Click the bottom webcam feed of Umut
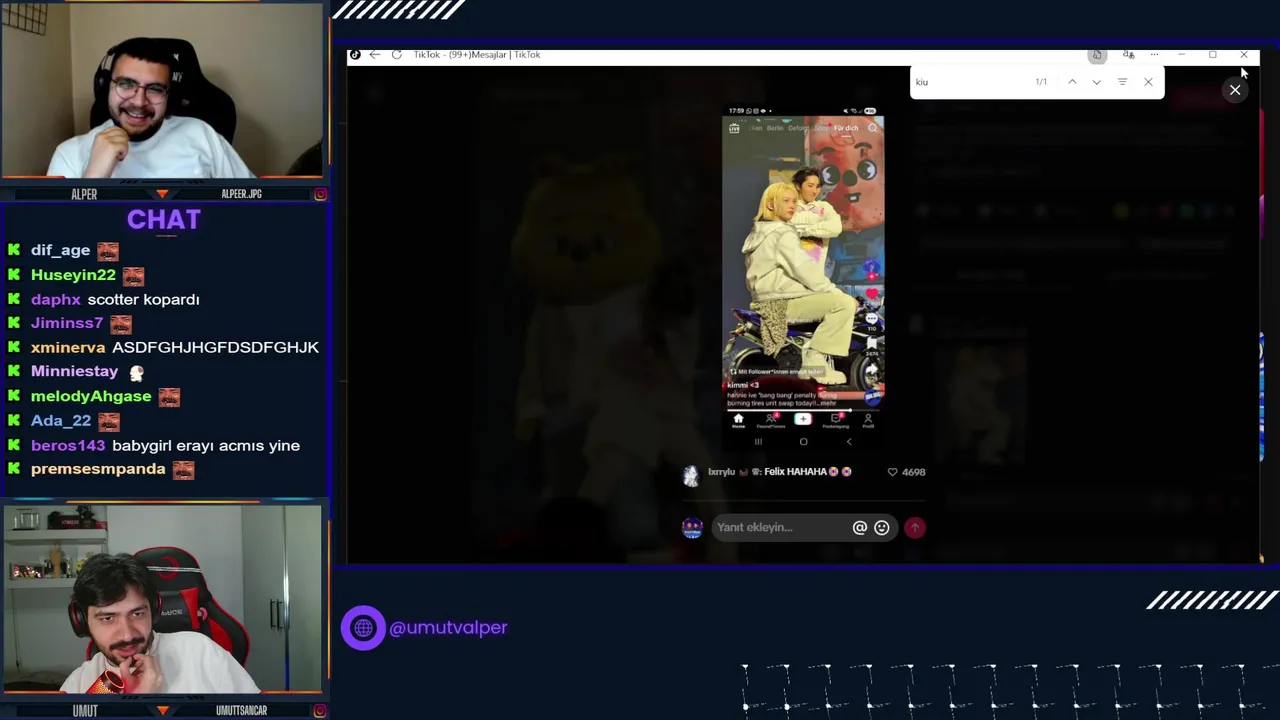The width and height of the screenshot is (1280, 720). (x=162, y=600)
